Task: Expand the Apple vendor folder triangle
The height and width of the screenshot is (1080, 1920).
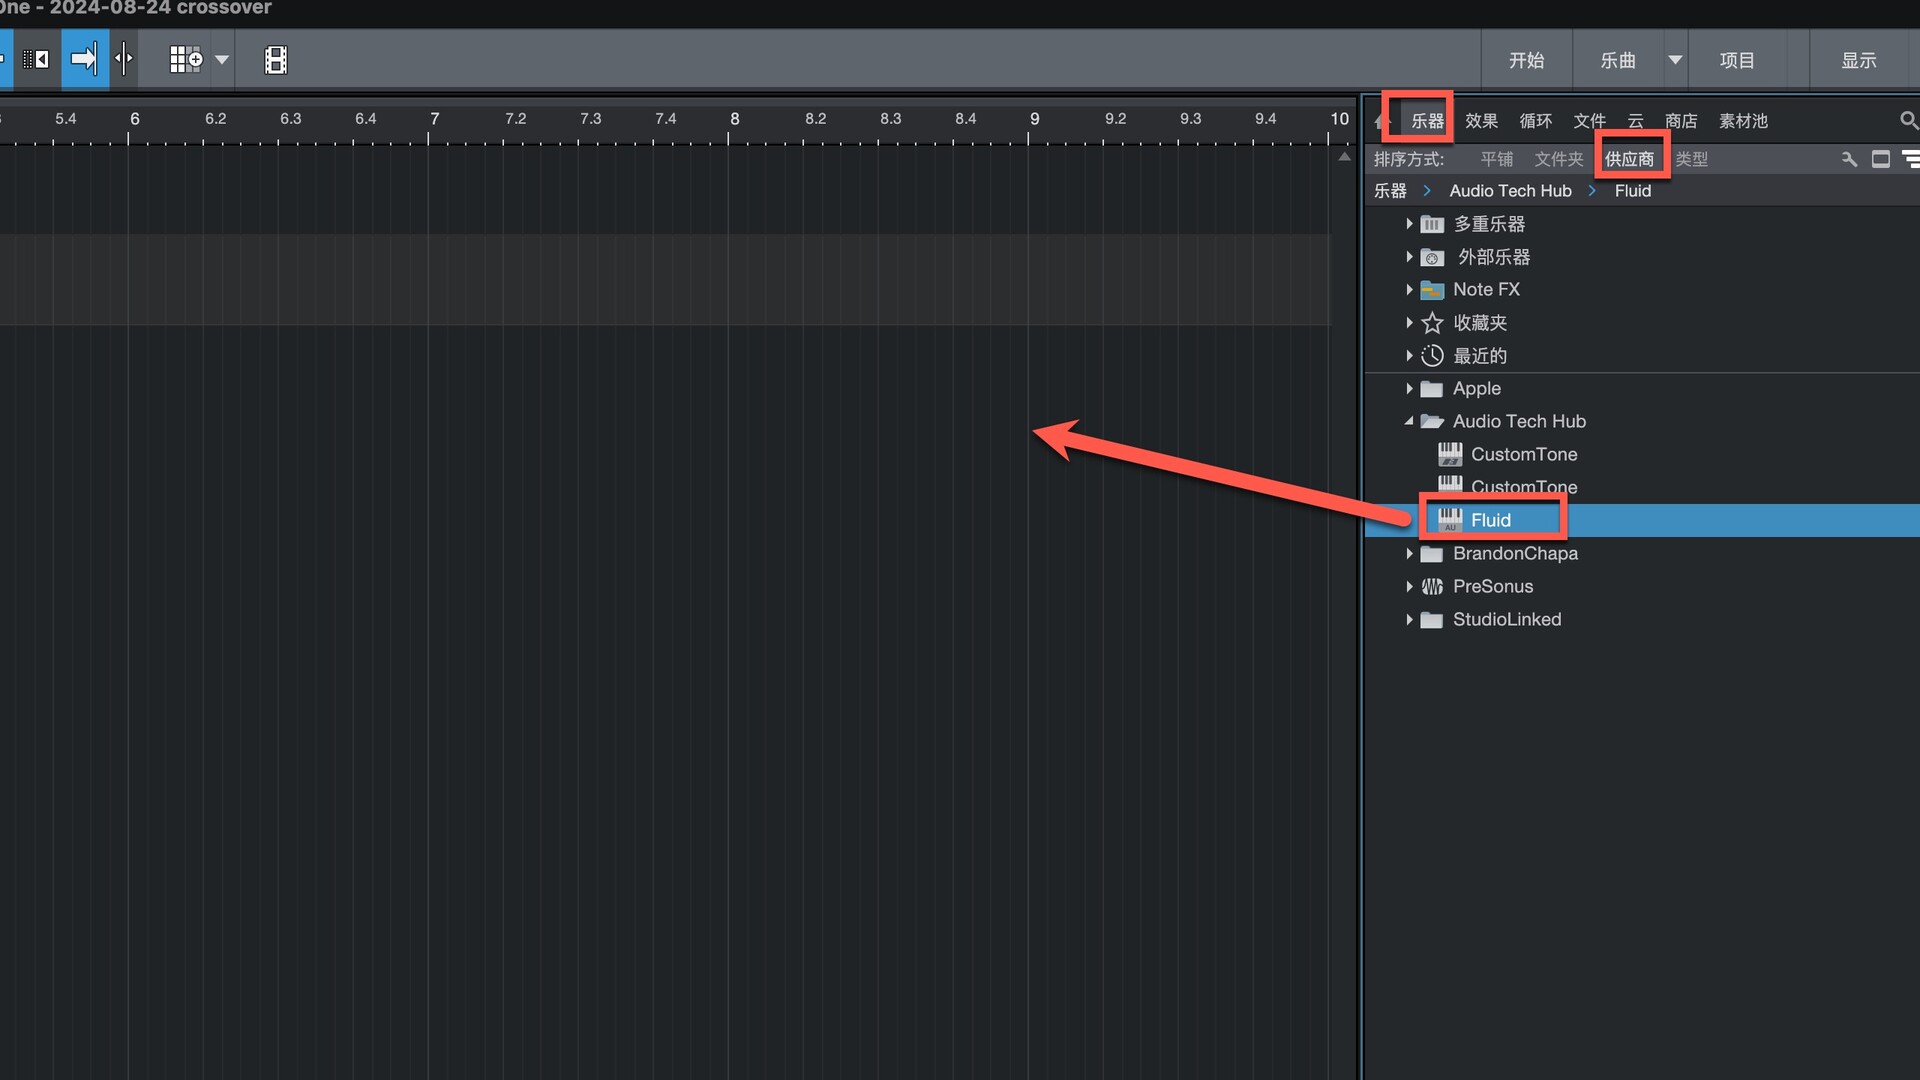Action: click(1409, 389)
